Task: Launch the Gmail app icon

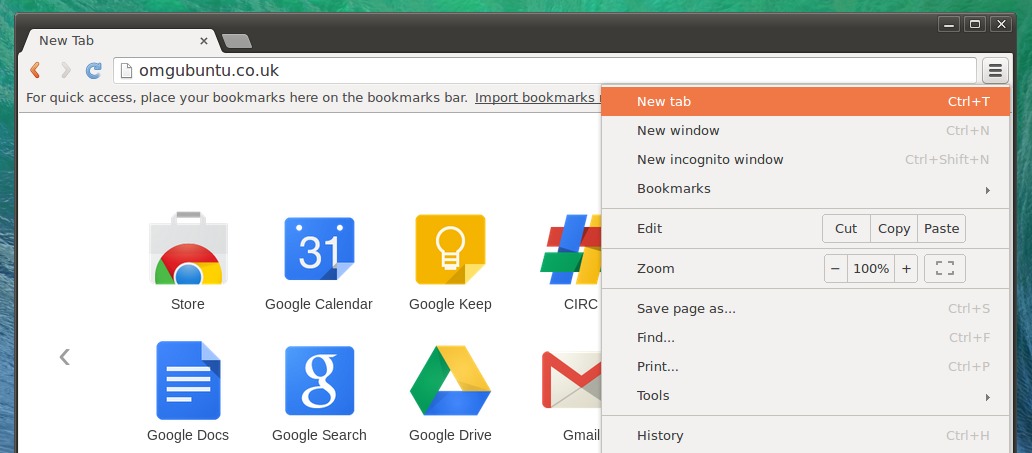Action: coord(571,380)
